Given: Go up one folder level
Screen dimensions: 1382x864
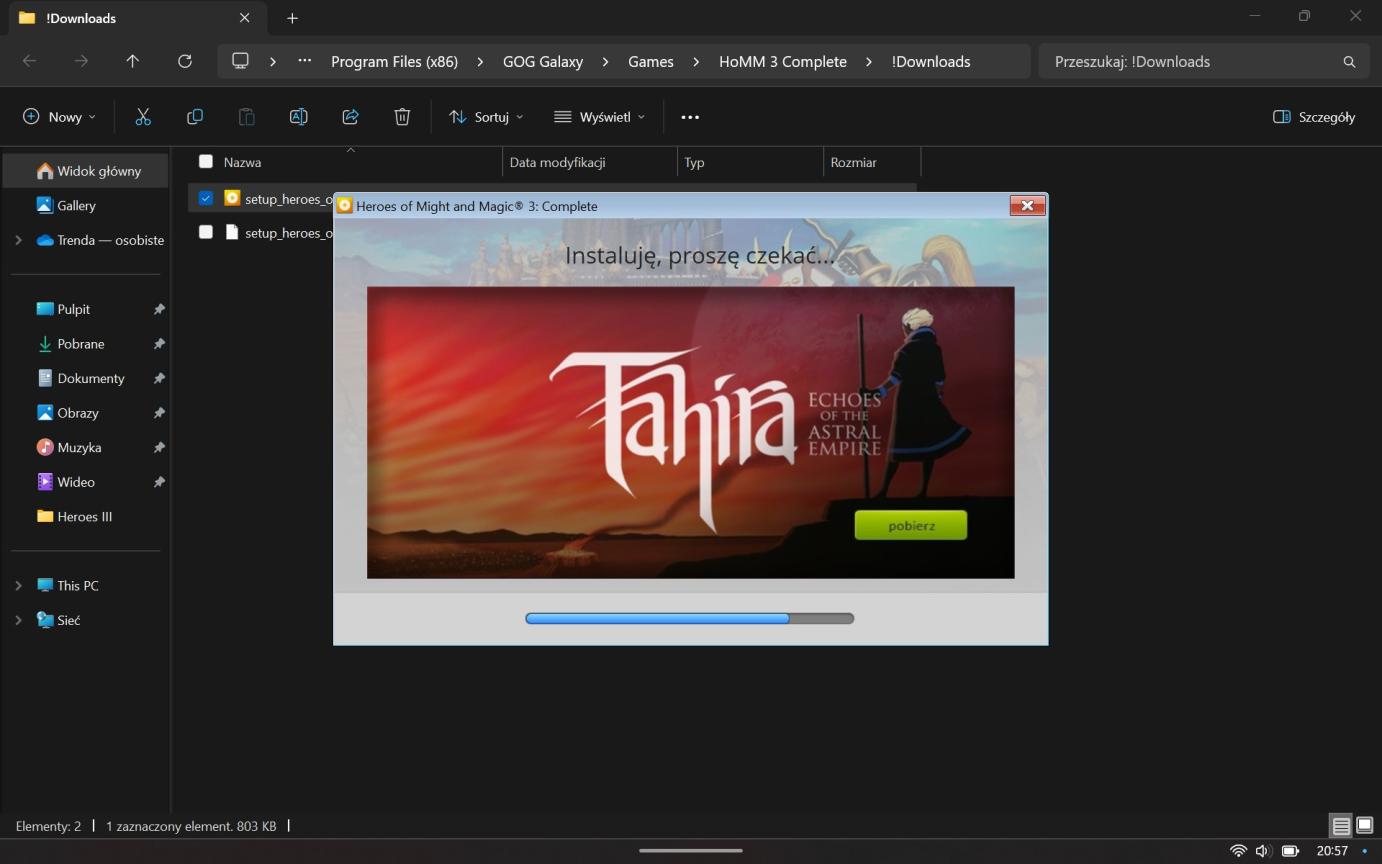Looking at the screenshot, I should [132, 61].
